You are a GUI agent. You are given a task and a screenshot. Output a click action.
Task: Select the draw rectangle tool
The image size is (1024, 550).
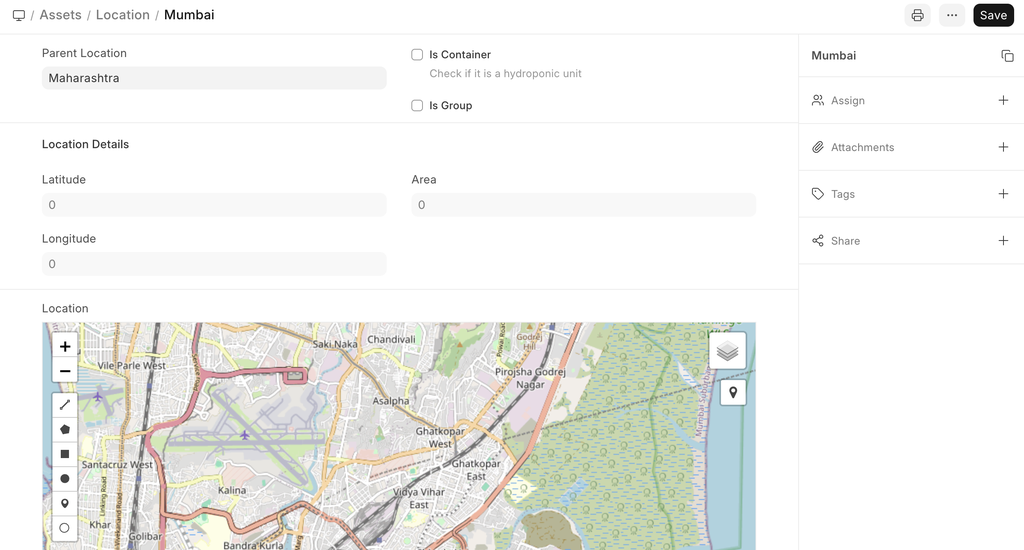65,454
